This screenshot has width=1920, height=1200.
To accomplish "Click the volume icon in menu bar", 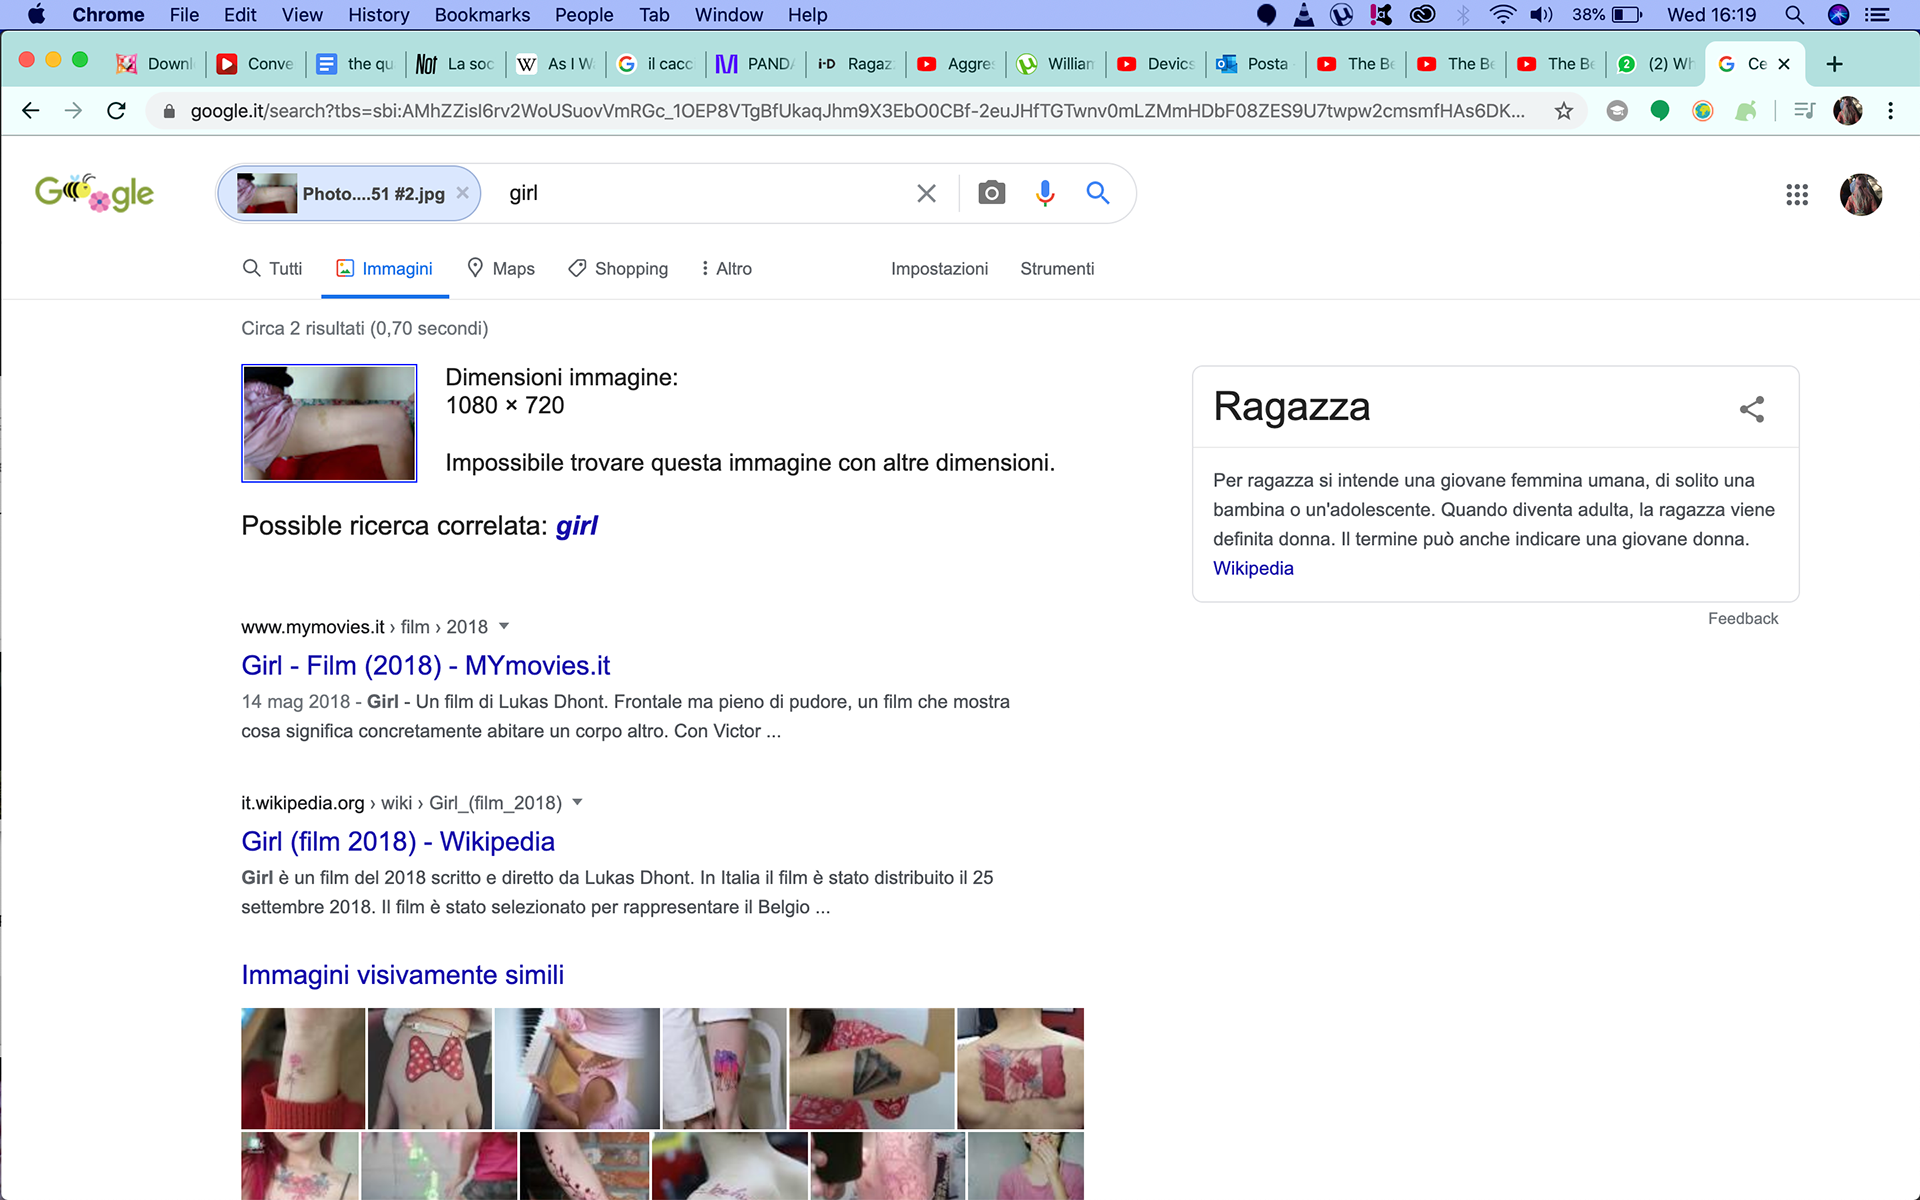I will pyautogui.click(x=1541, y=15).
